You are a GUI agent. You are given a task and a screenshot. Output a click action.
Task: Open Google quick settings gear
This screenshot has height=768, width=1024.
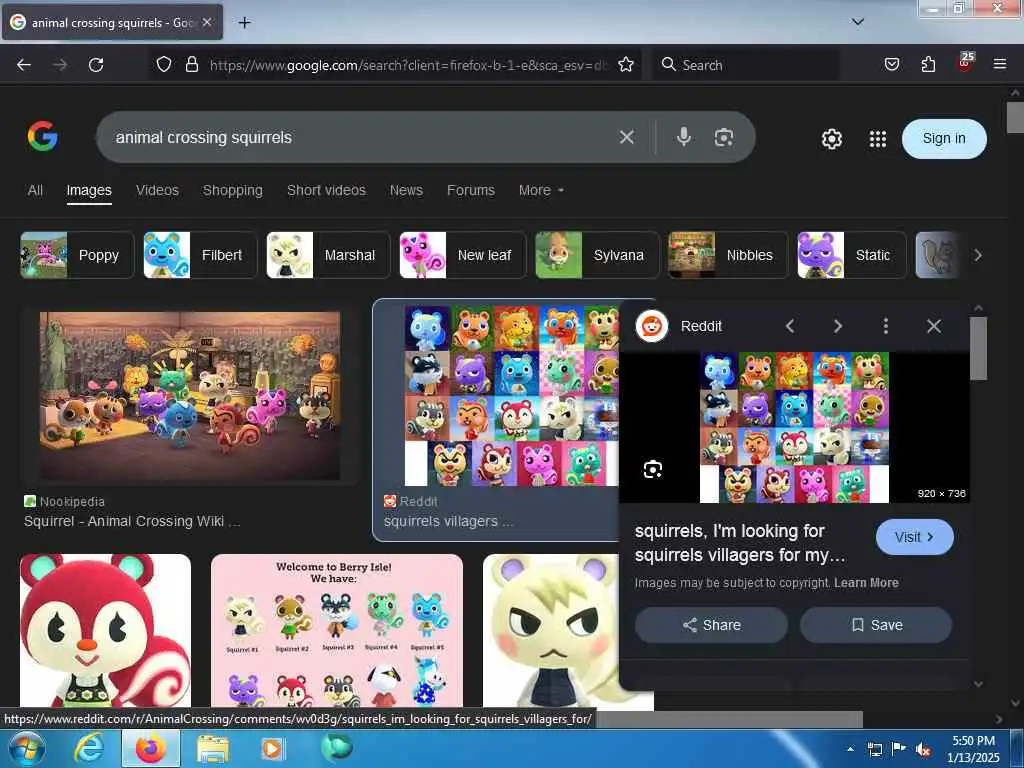[831, 138]
